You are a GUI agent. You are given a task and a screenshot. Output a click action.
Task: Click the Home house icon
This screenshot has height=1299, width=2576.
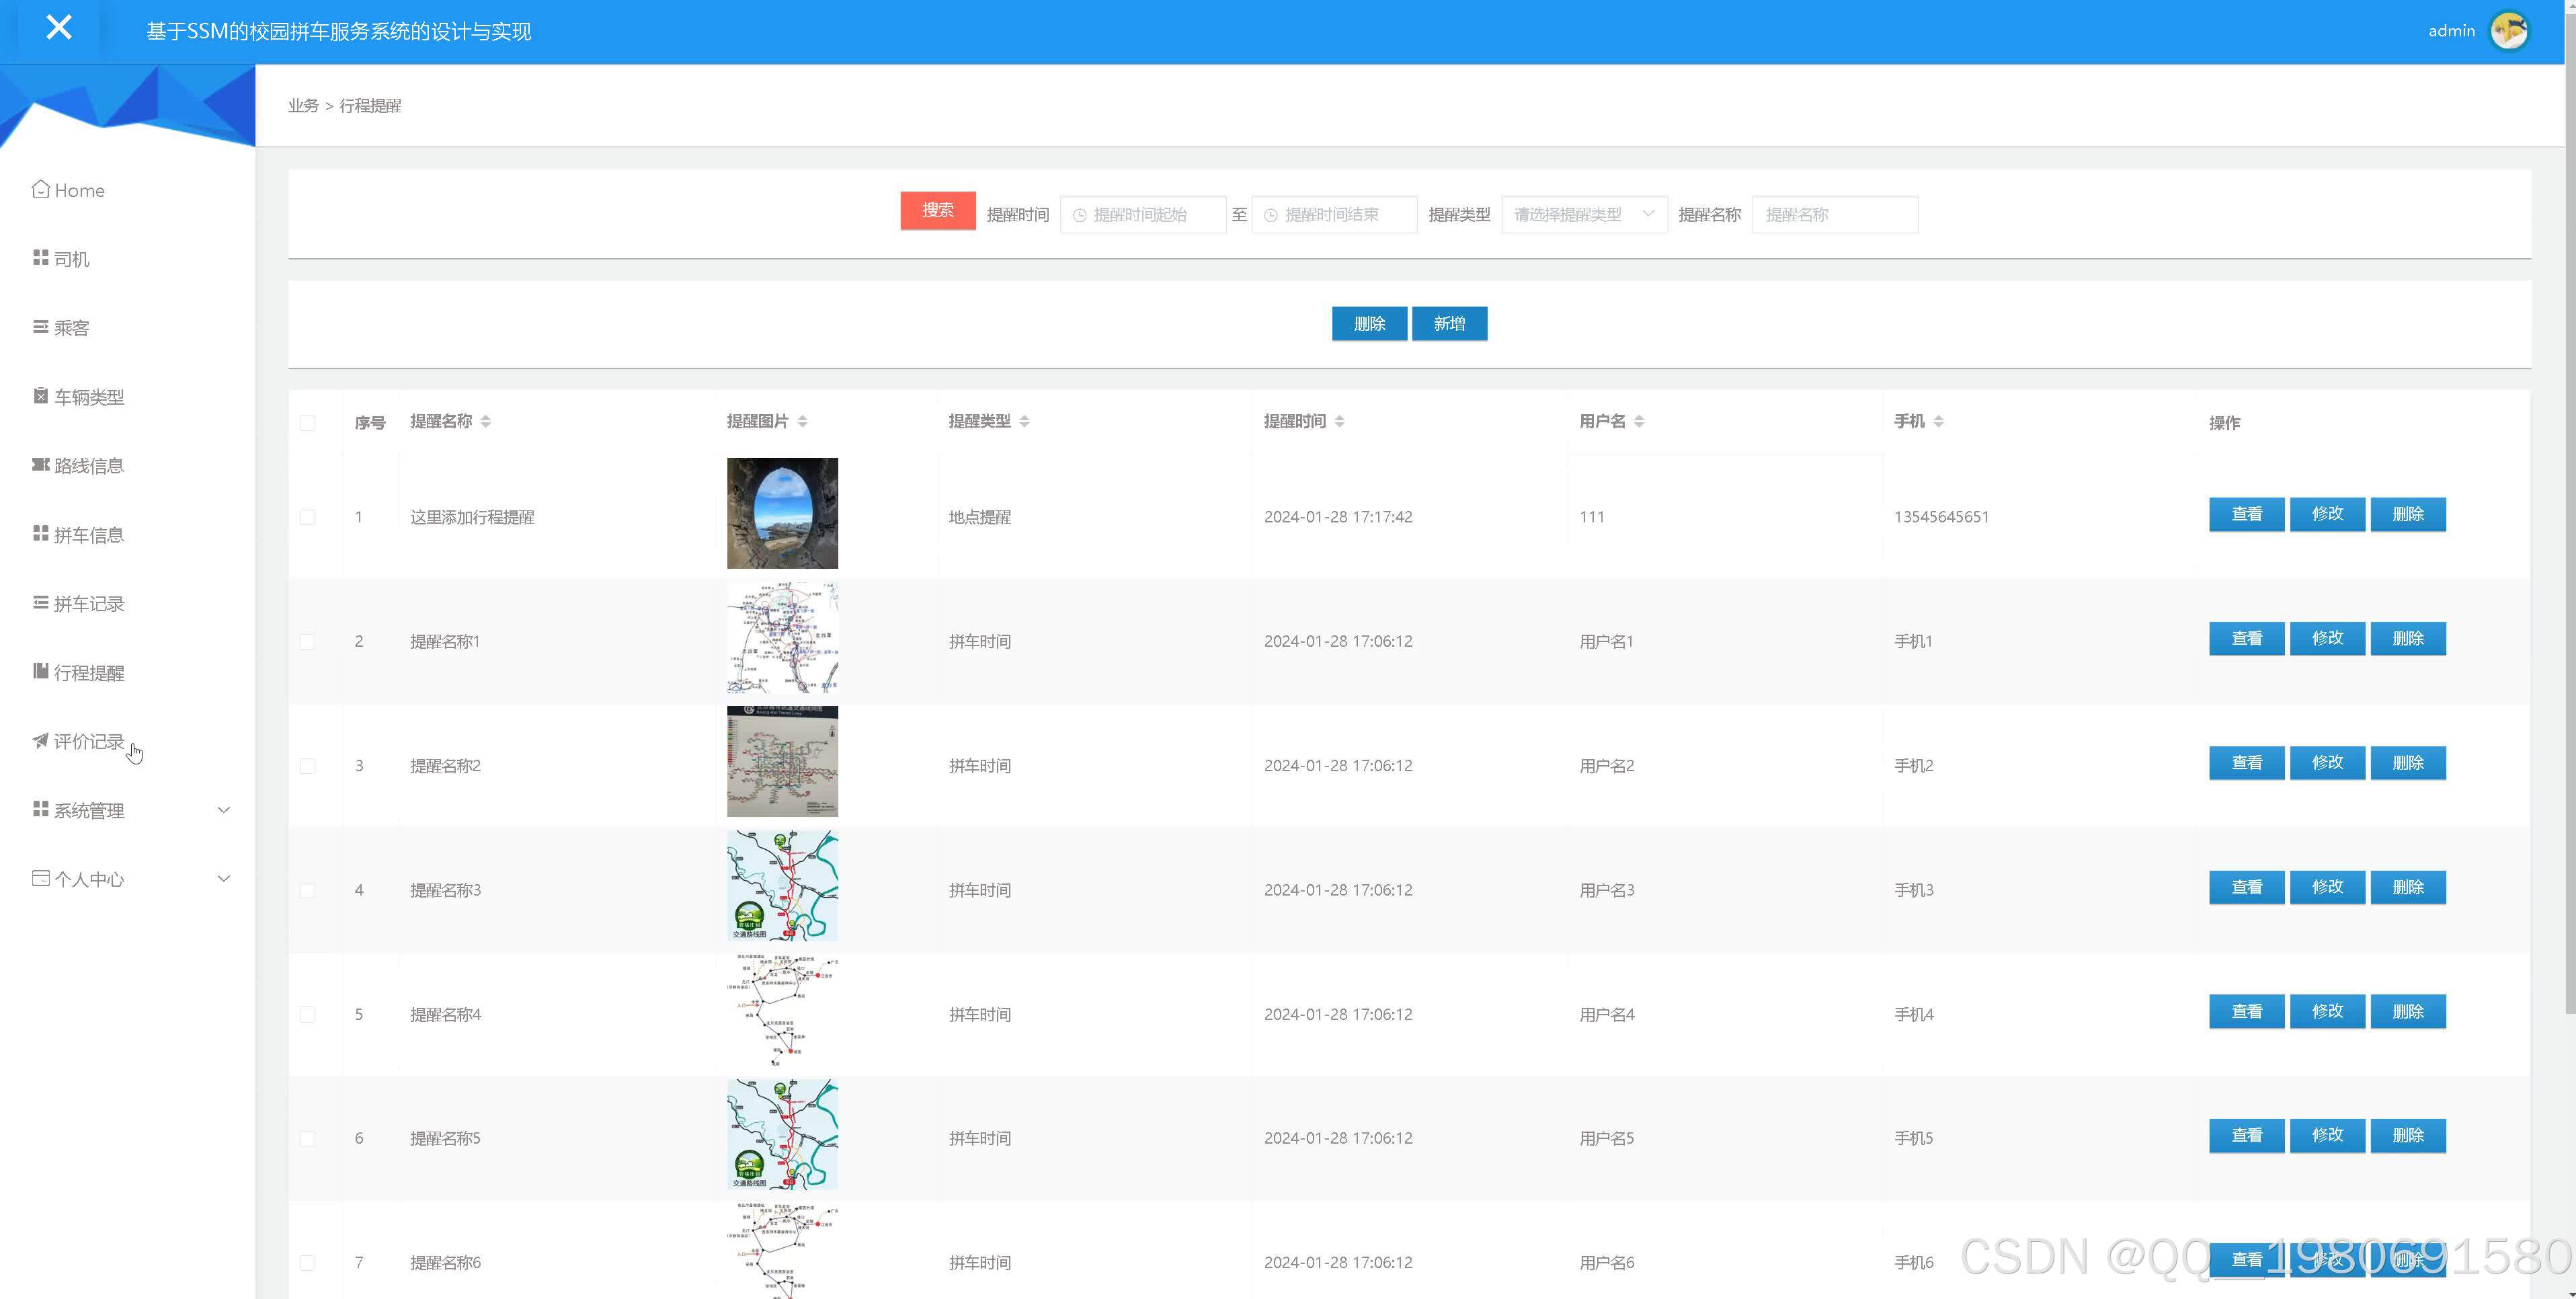coord(40,189)
